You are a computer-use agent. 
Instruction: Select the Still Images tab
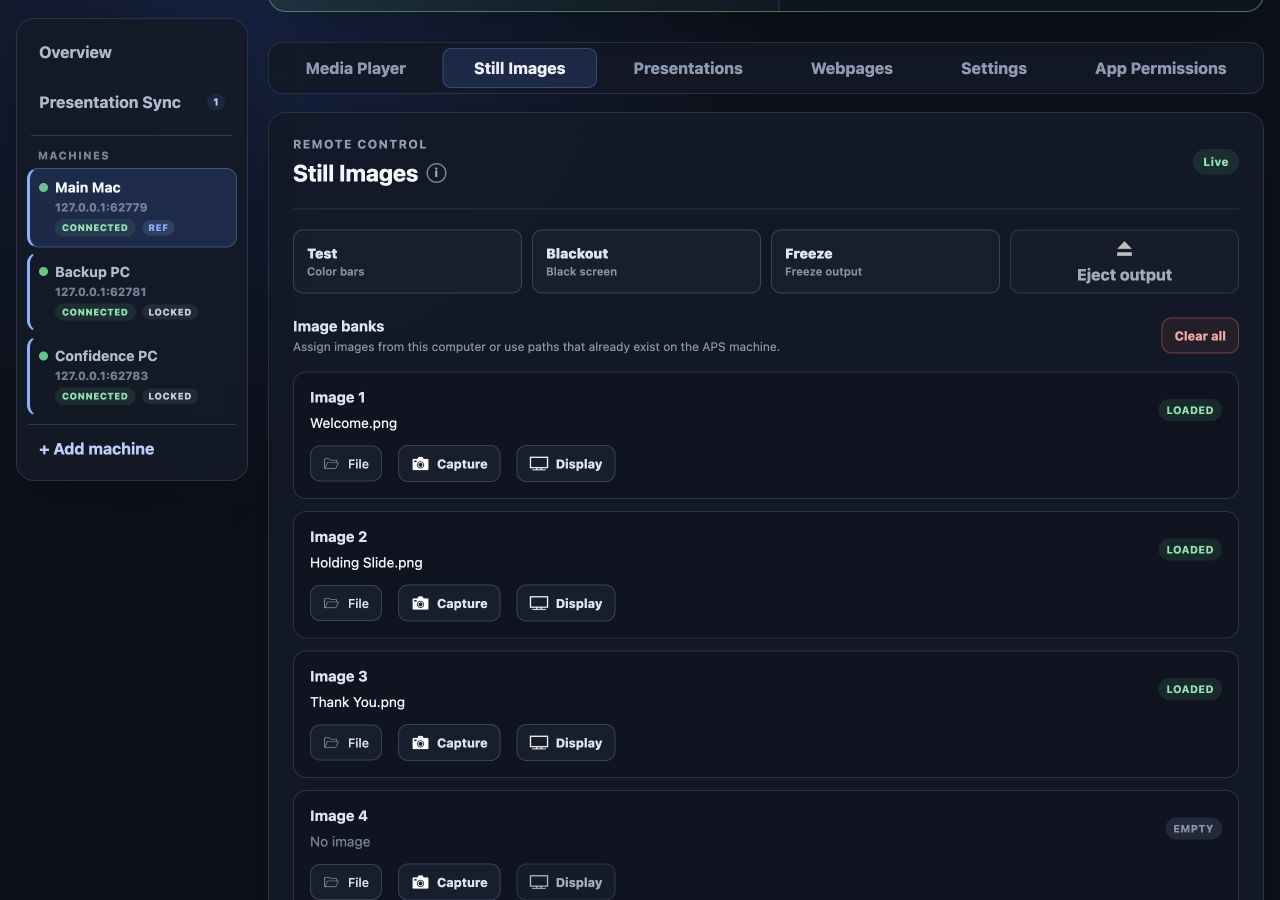tap(520, 68)
